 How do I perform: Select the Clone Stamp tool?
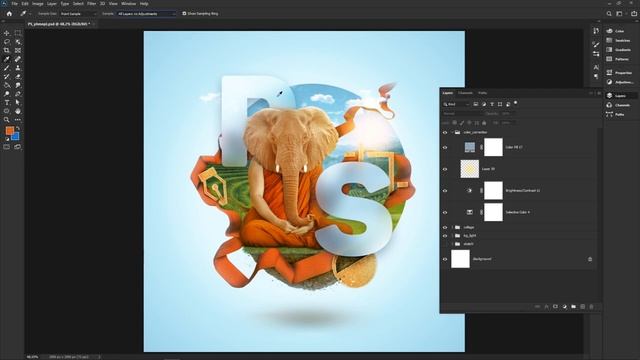[18, 68]
